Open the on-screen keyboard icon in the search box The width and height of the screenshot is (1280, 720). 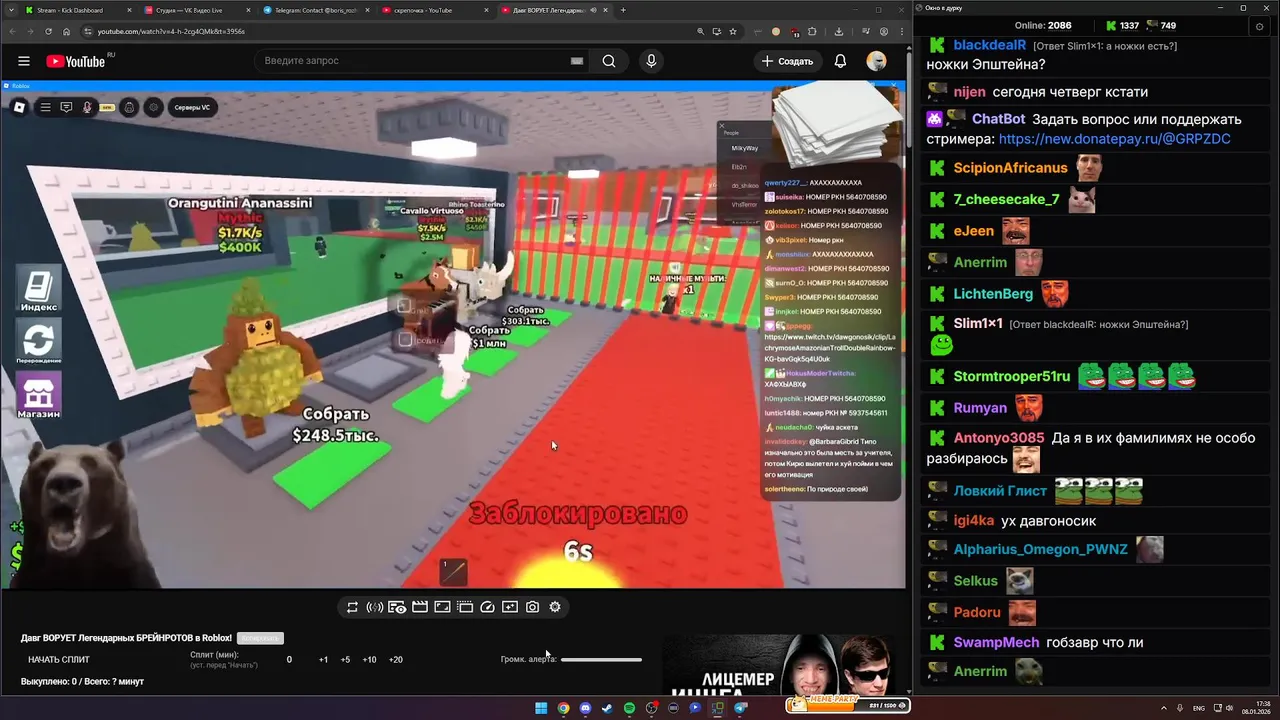pyautogui.click(x=577, y=61)
